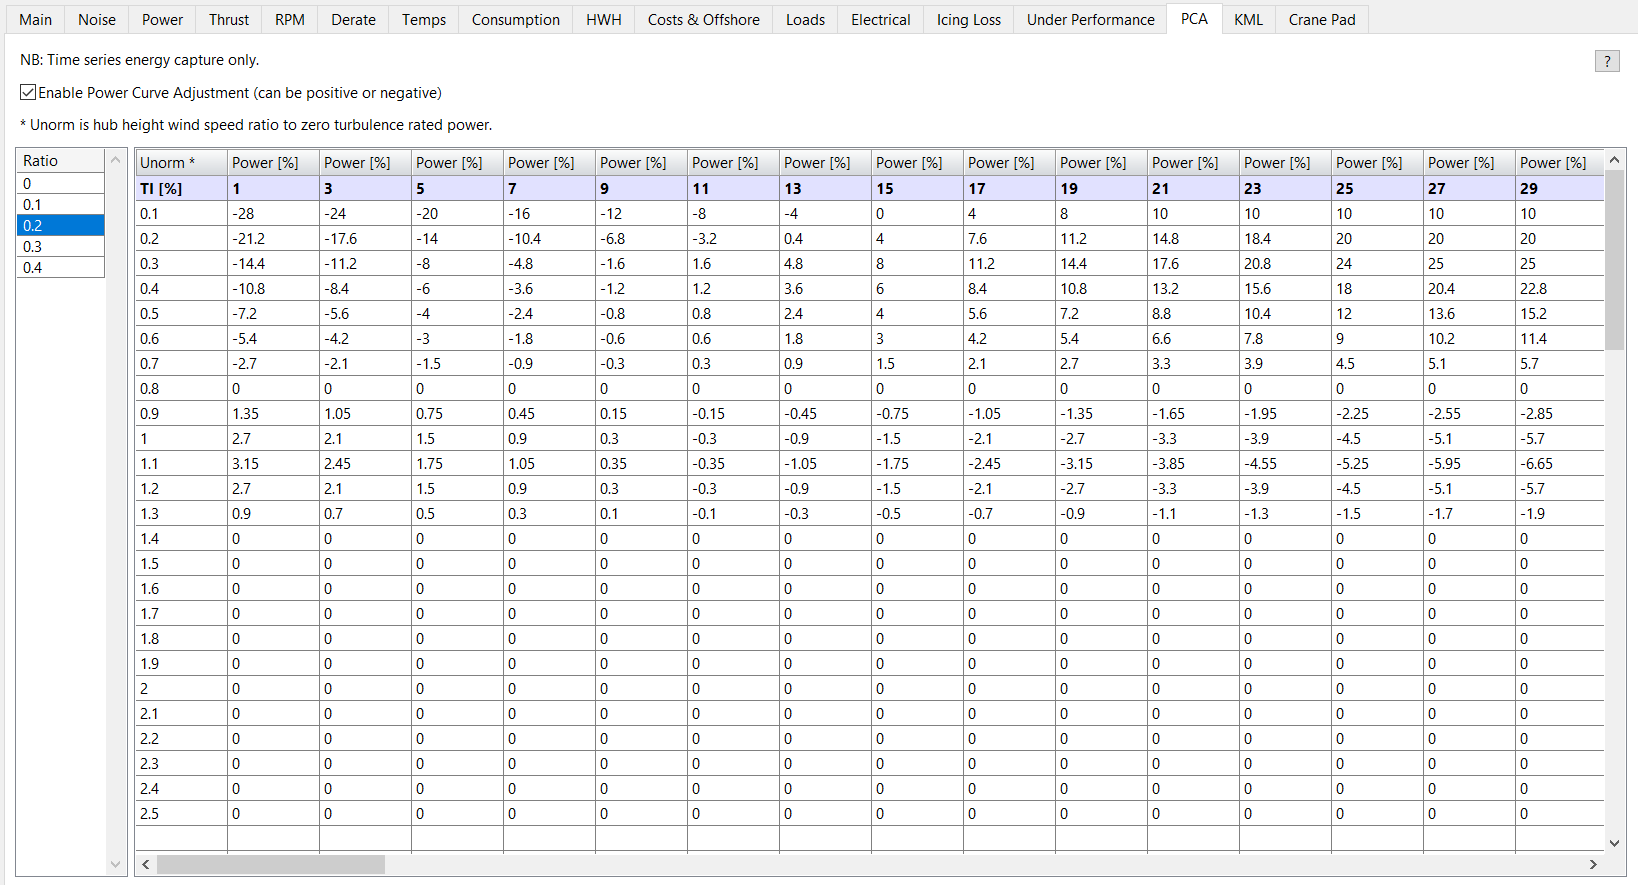Screen dimensions: 1638x885
Task: Click the table's scroll up arrow
Action: click(x=1614, y=160)
